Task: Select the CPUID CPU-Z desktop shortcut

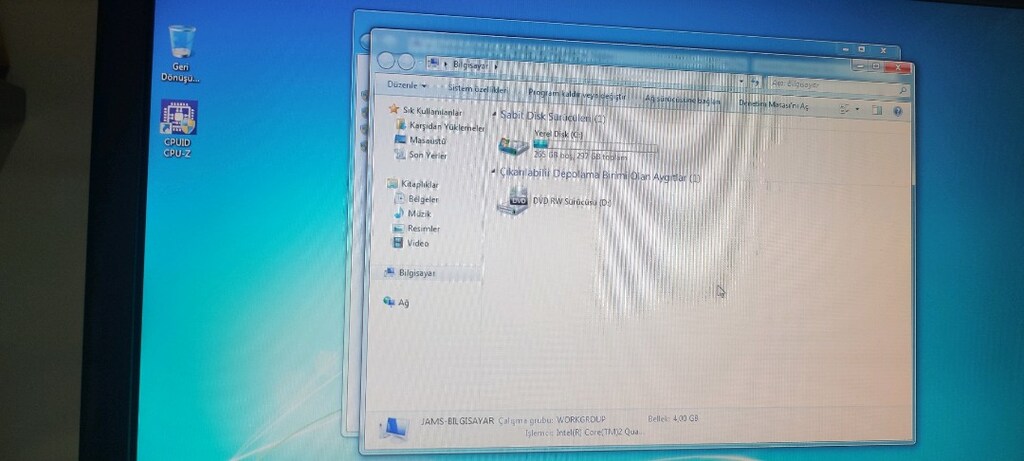Action: tap(178, 129)
